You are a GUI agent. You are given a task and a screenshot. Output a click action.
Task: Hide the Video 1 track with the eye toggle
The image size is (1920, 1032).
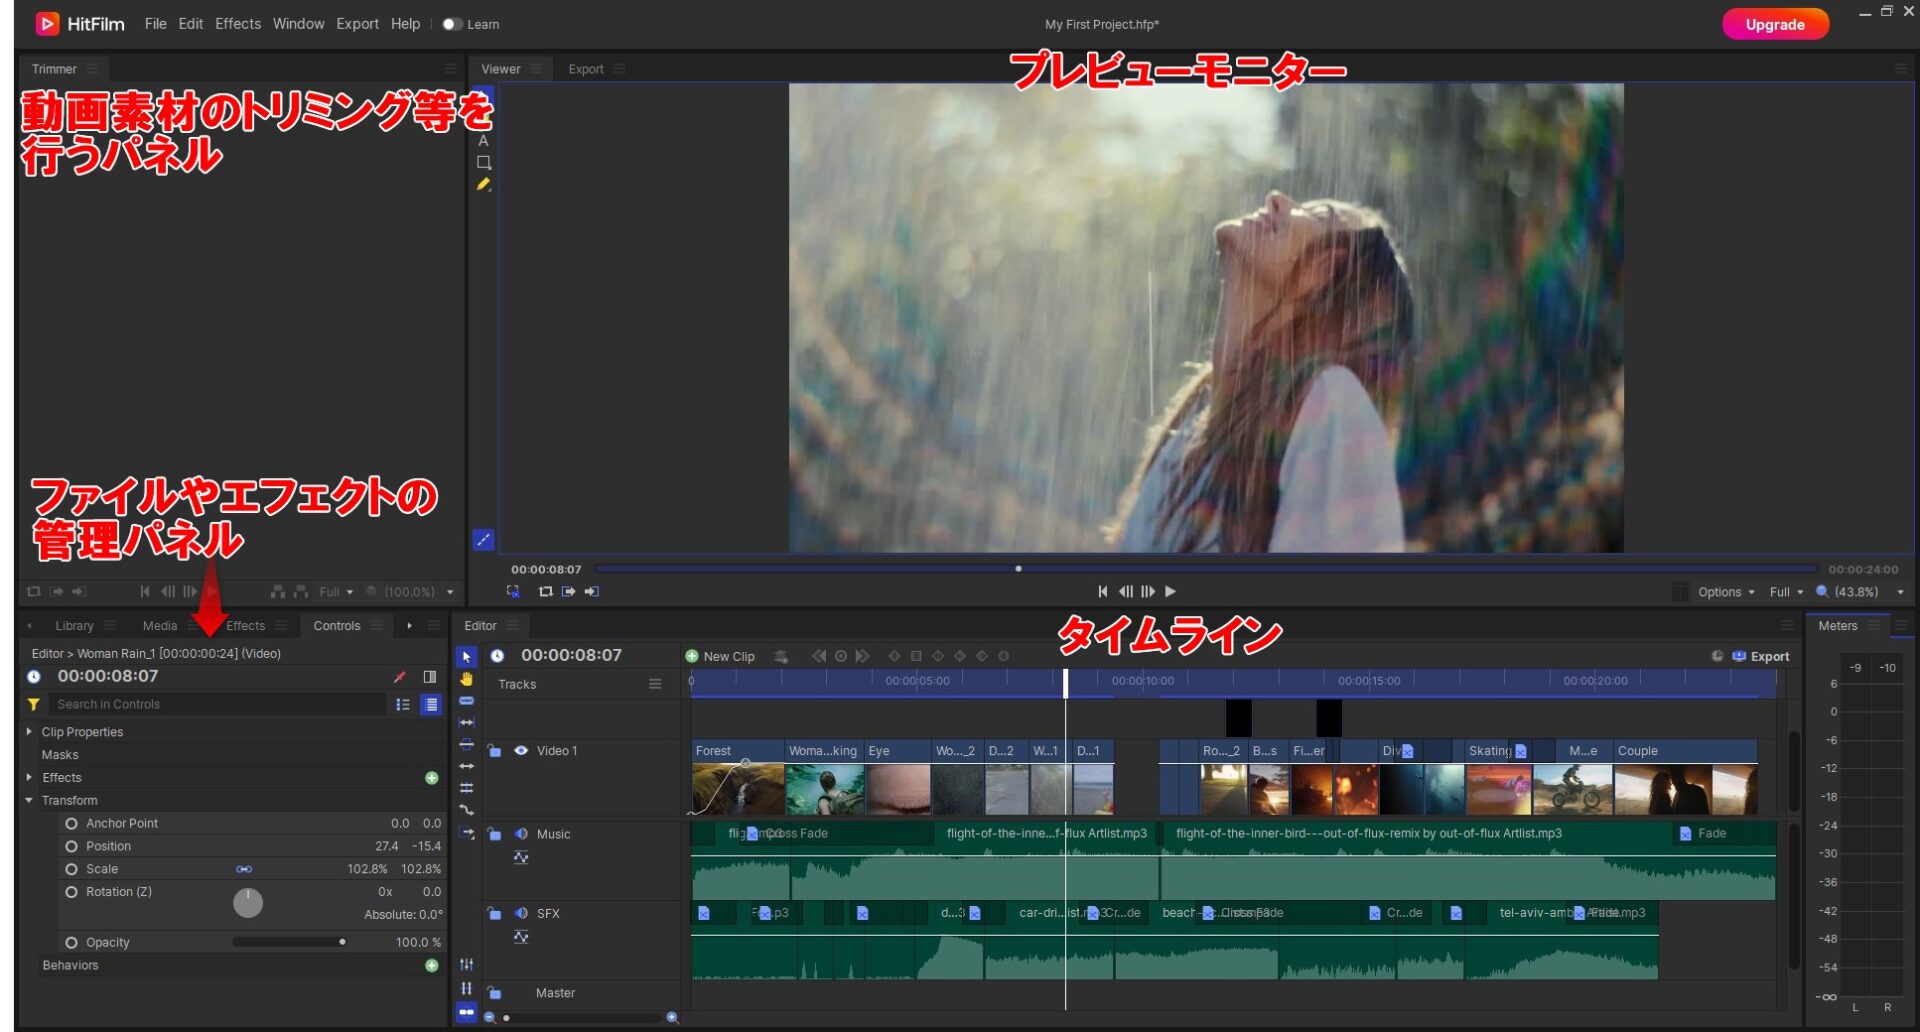point(521,750)
